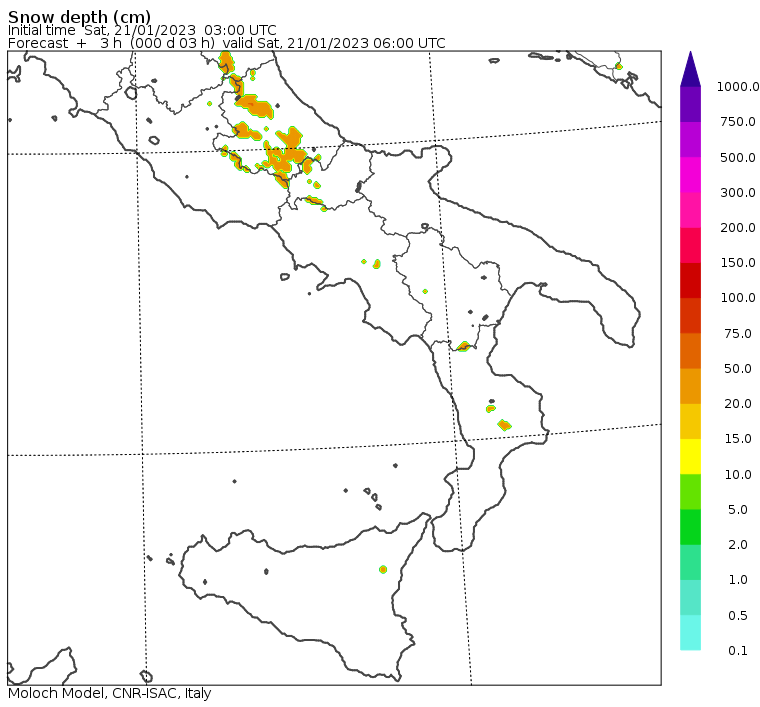Click the 750.0 label on the color scale
The width and height of the screenshot is (760, 707).
[738, 122]
